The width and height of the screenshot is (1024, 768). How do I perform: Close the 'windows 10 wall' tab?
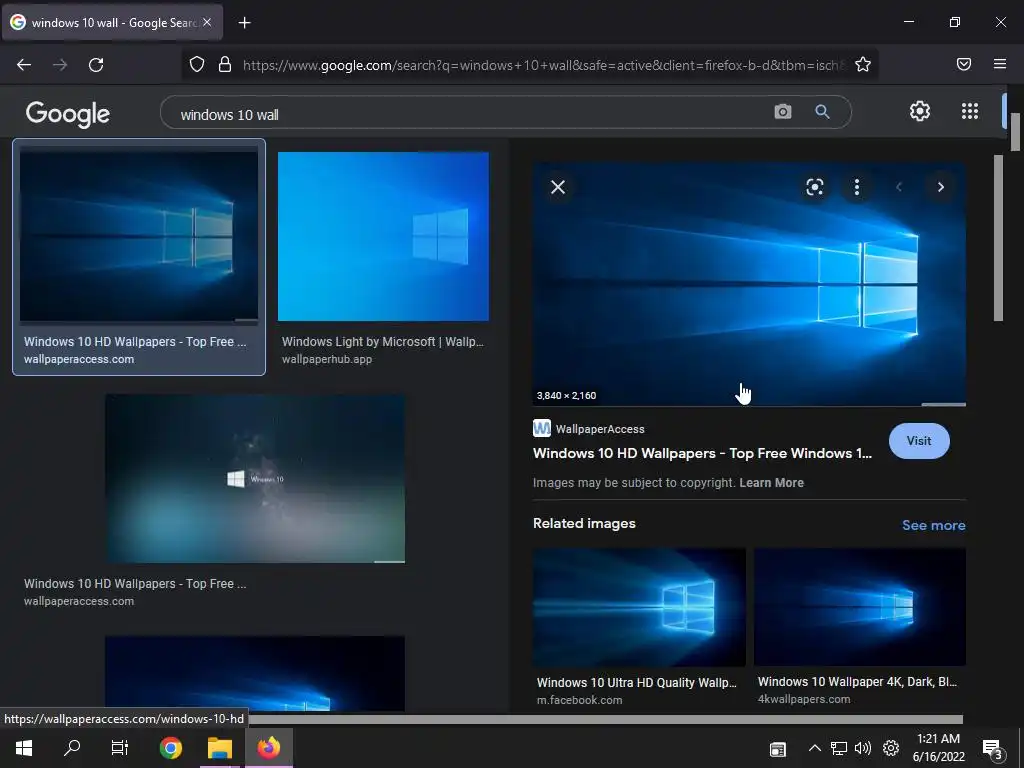207,22
